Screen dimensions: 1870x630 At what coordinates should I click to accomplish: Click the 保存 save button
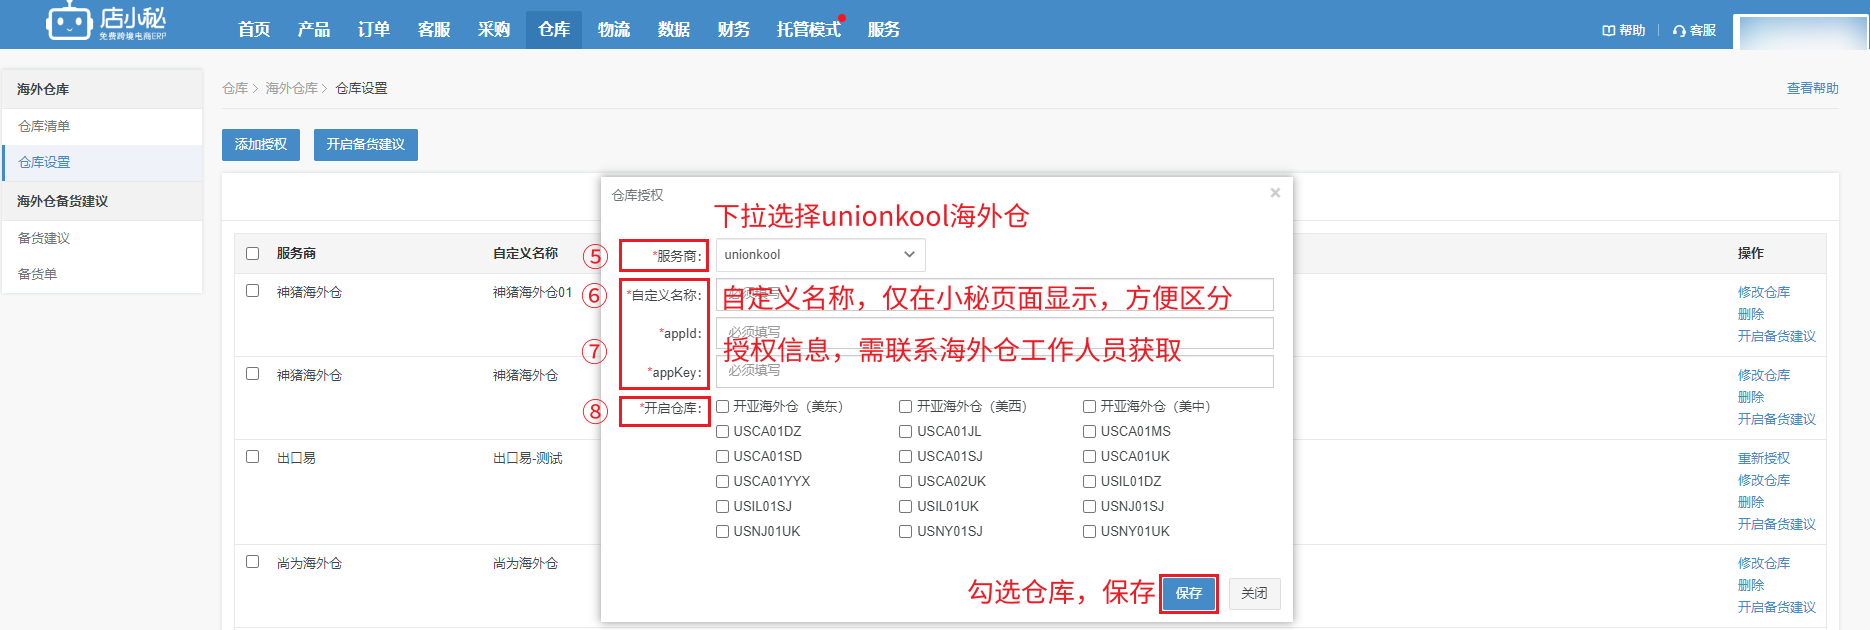1189,593
